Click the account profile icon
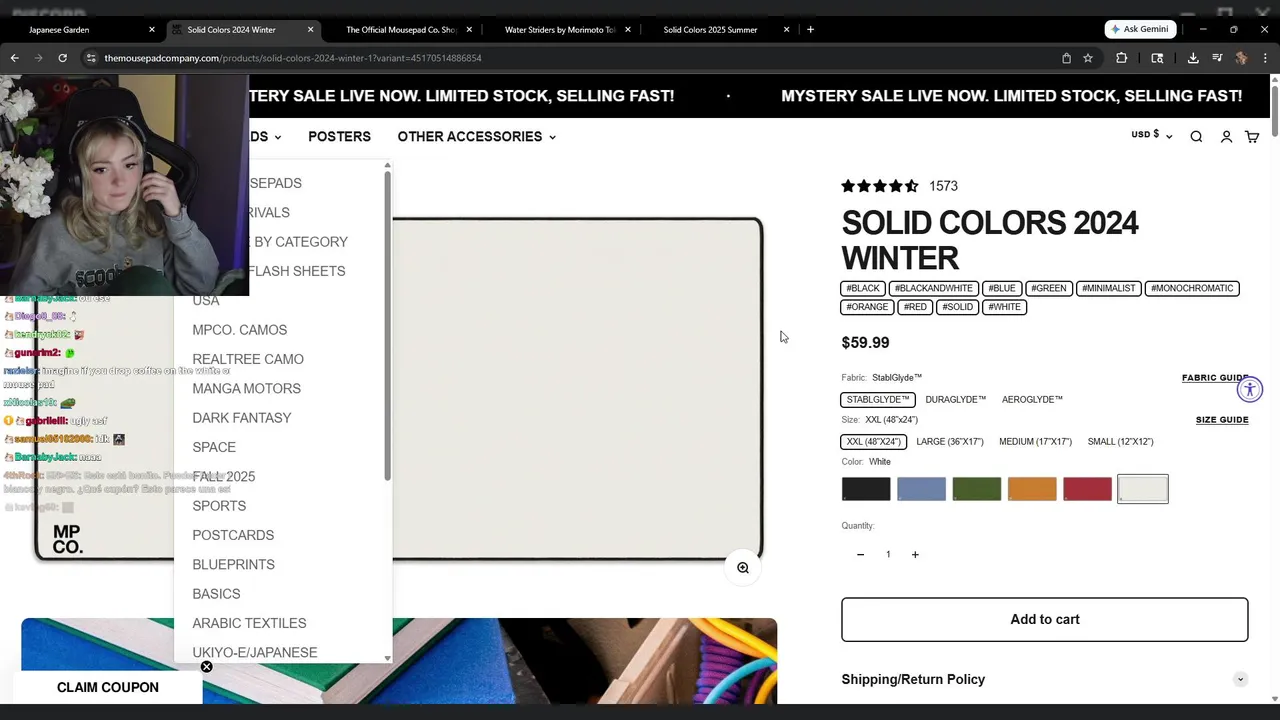1280x720 pixels. [1226, 137]
